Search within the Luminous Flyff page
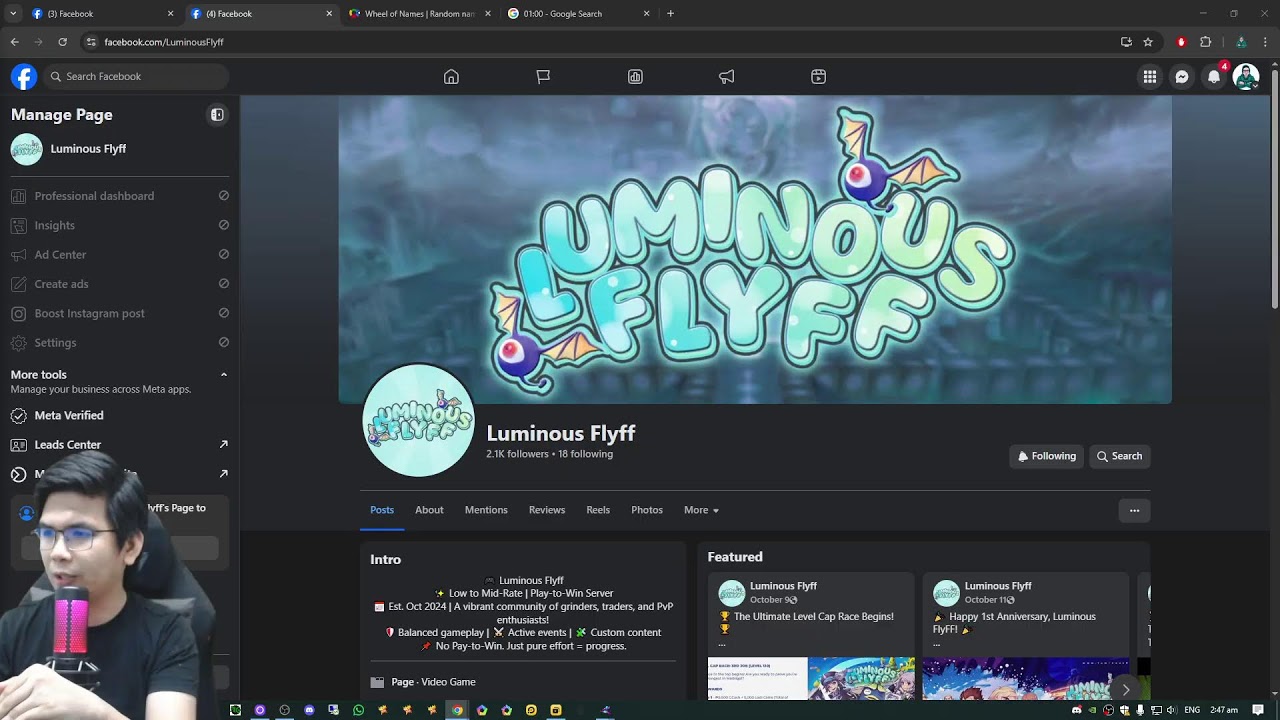 coord(1119,456)
